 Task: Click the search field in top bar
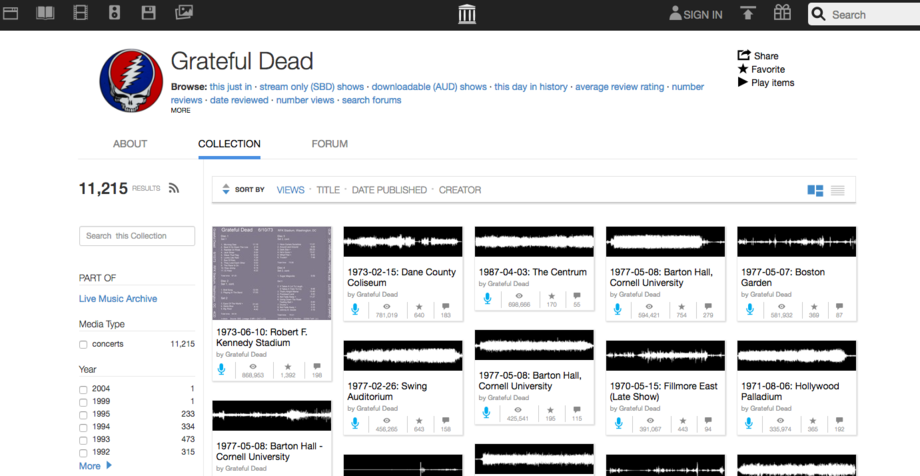point(864,15)
